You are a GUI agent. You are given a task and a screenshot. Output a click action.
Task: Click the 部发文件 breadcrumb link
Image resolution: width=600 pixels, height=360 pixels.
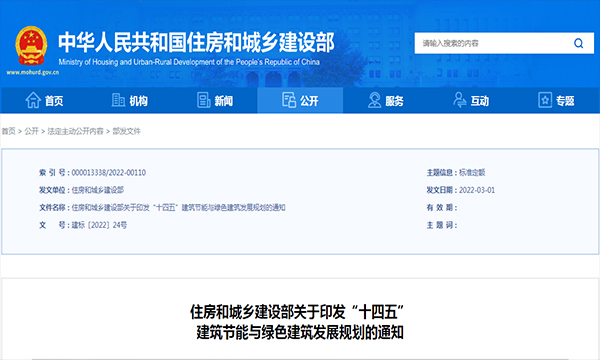click(x=126, y=131)
